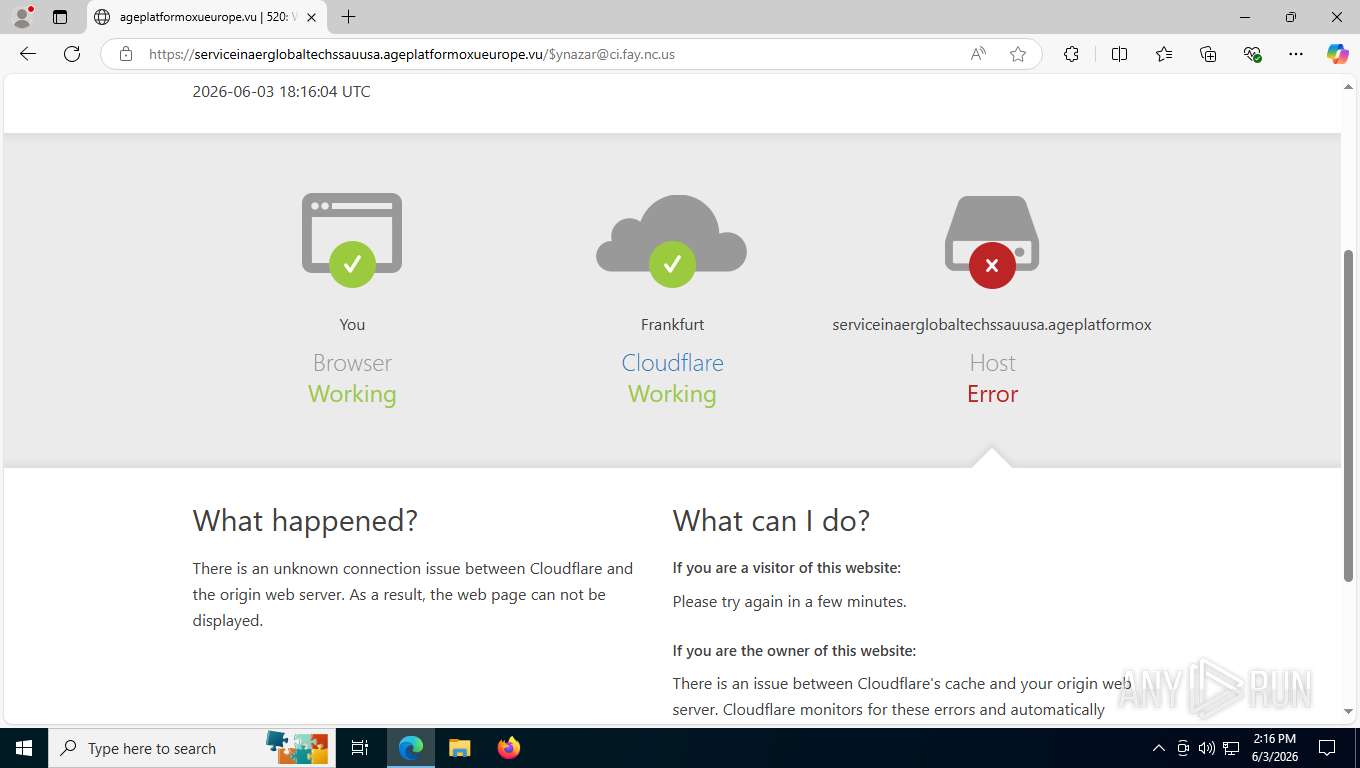Click the taskbar search box
Viewport: 1360px width, 768px height.
click(191, 748)
